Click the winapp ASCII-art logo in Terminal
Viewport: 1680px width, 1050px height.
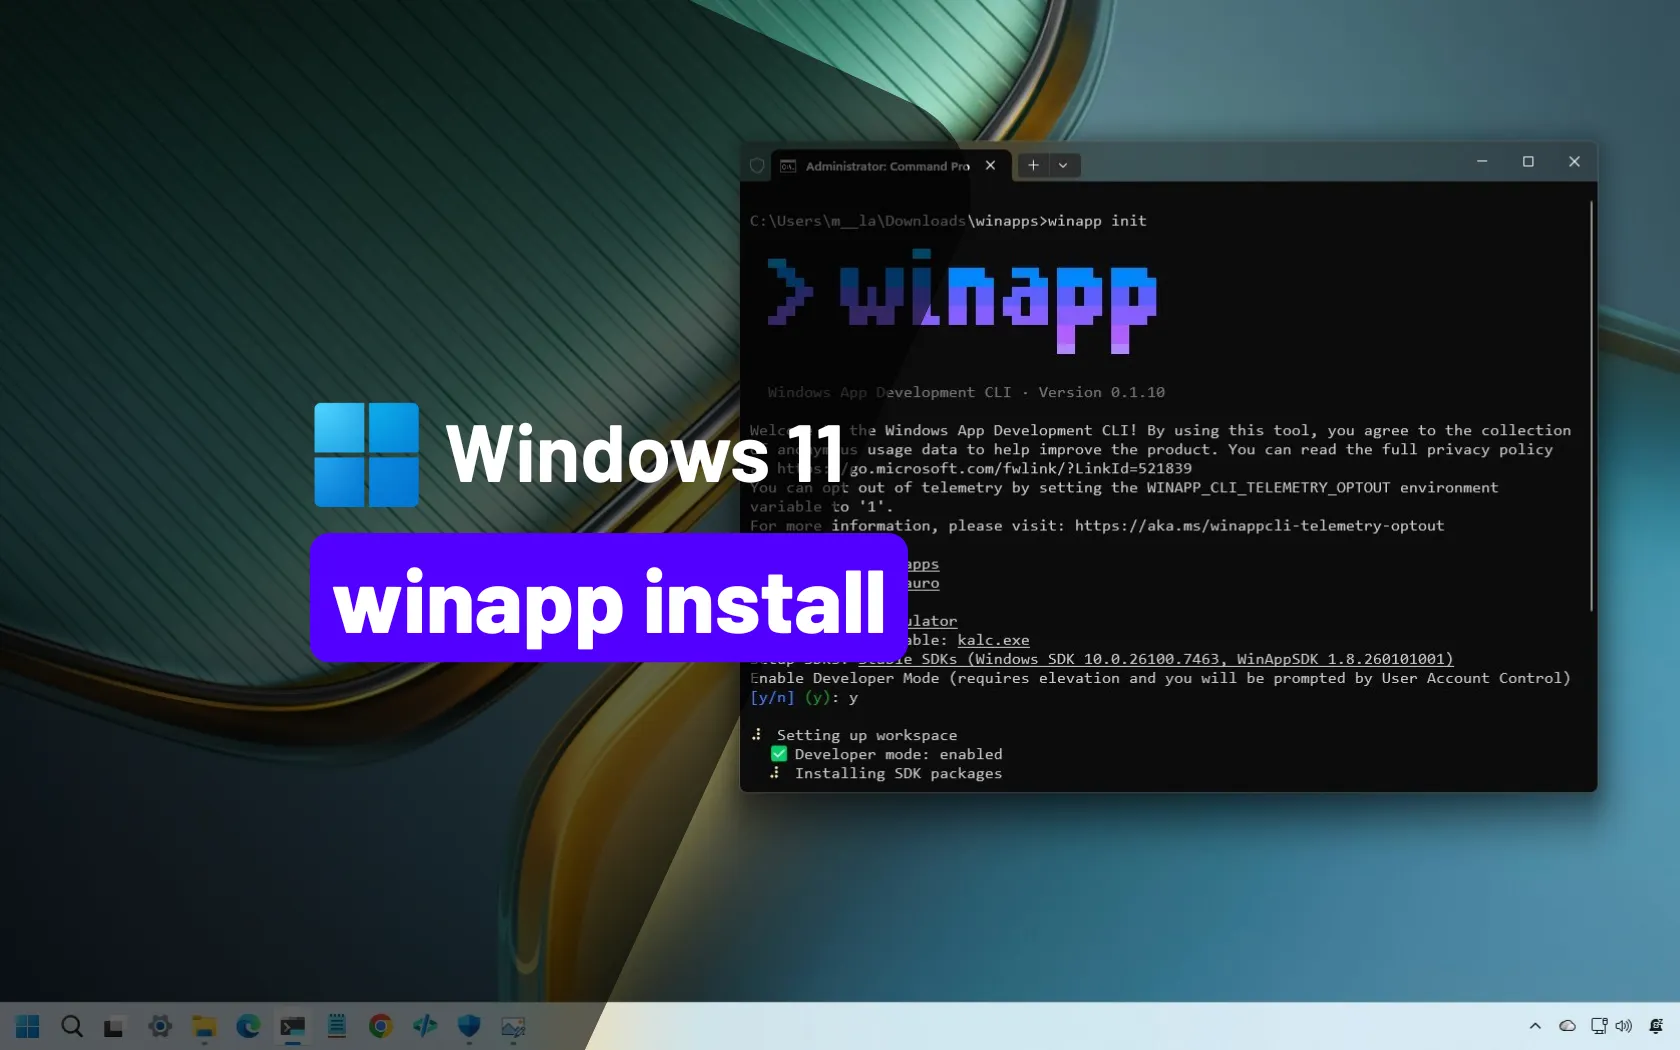pos(962,301)
